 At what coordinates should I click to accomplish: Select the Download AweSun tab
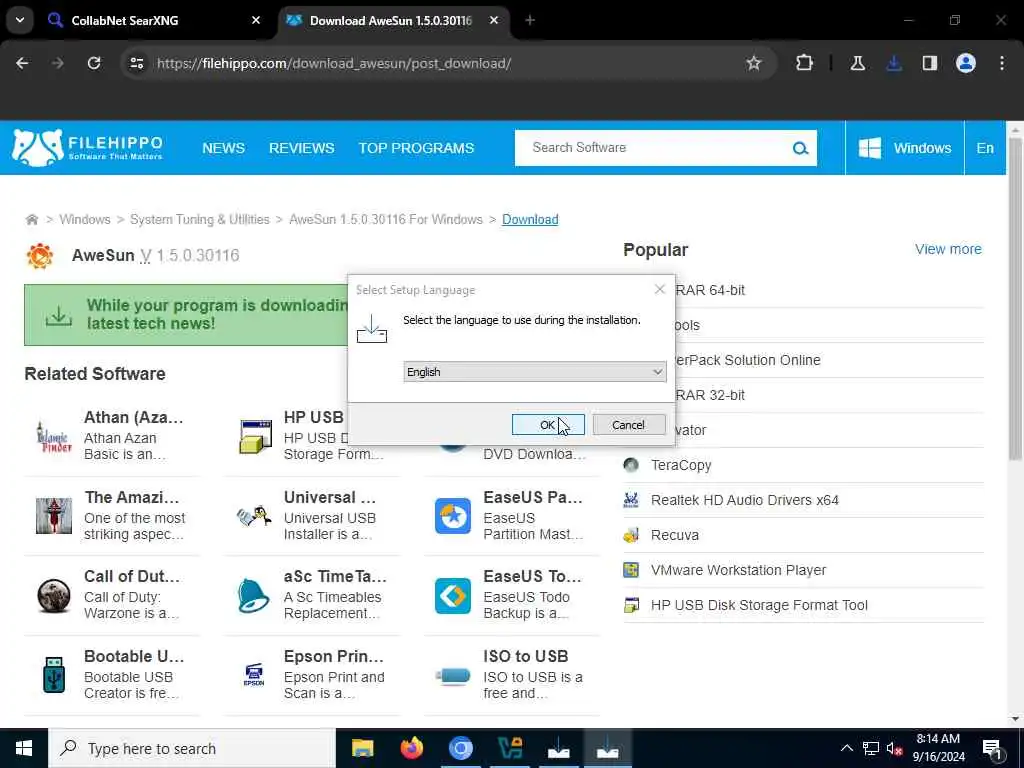coord(392,20)
